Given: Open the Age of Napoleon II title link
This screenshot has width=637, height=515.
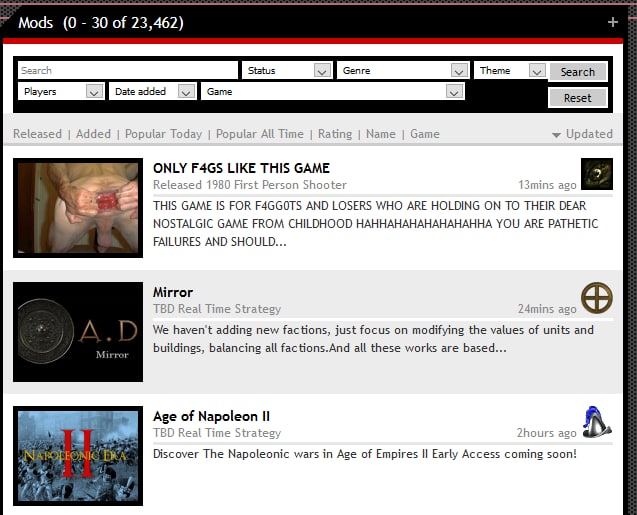Looking at the screenshot, I should (x=211, y=416).
